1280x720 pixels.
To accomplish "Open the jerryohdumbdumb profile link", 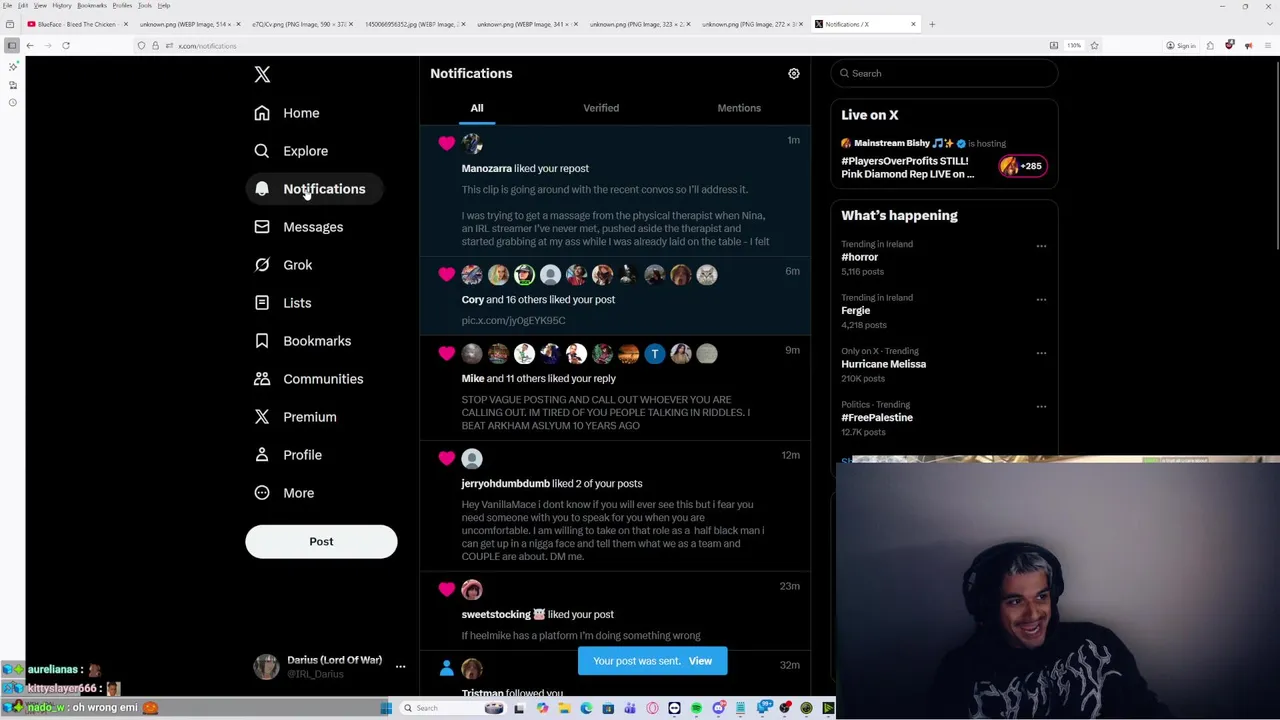I will pyautogui.click(x=505, y=483).
